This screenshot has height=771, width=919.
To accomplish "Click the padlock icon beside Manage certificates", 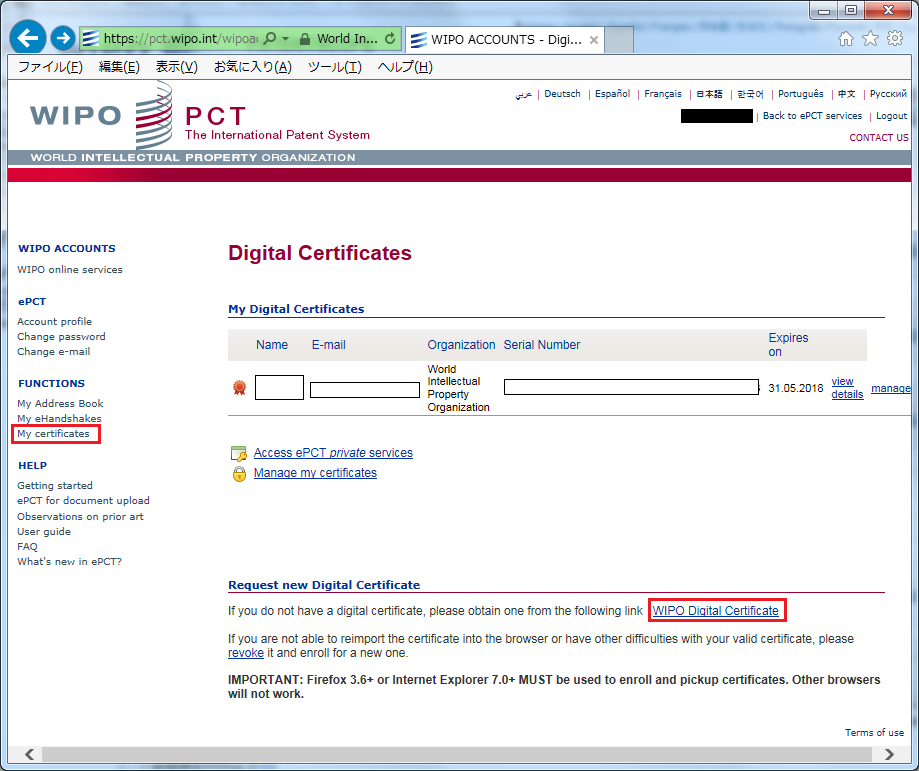I will pyautogui.click(x=239, y=474).
